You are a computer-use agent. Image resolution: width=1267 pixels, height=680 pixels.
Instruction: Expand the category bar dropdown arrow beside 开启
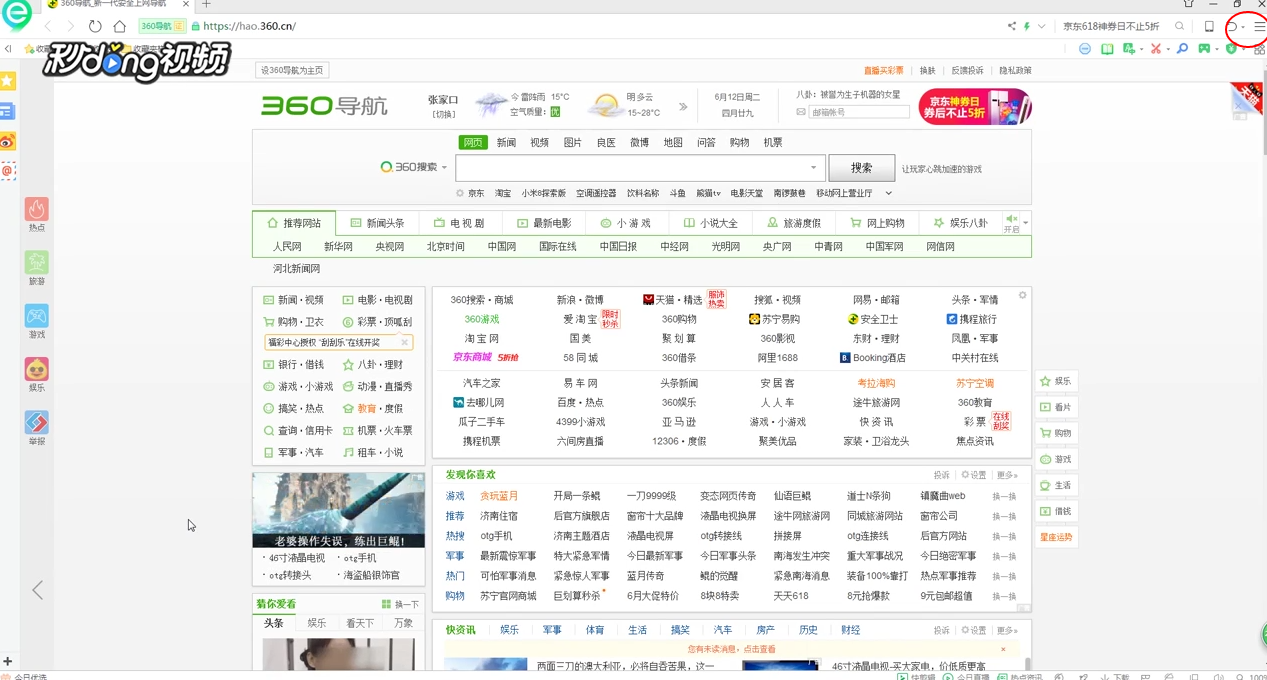1025,223
